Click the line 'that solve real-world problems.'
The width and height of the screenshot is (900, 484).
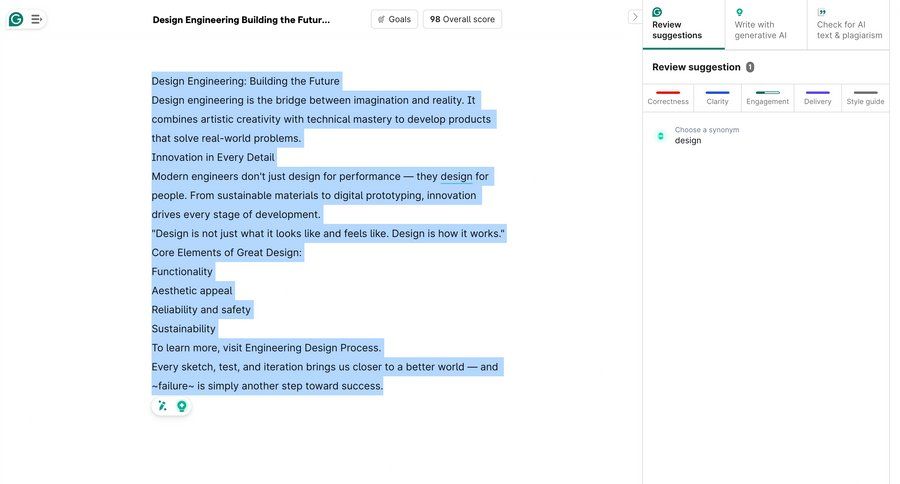226,138
